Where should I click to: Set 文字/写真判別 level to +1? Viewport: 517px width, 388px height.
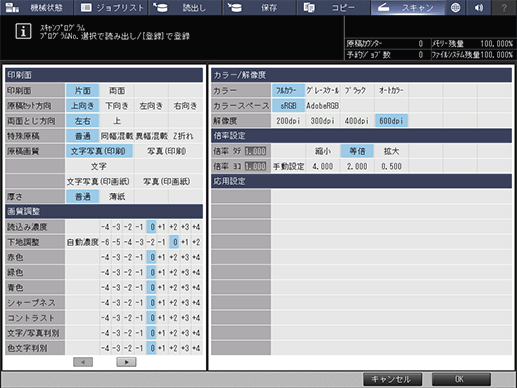[162, 333]
